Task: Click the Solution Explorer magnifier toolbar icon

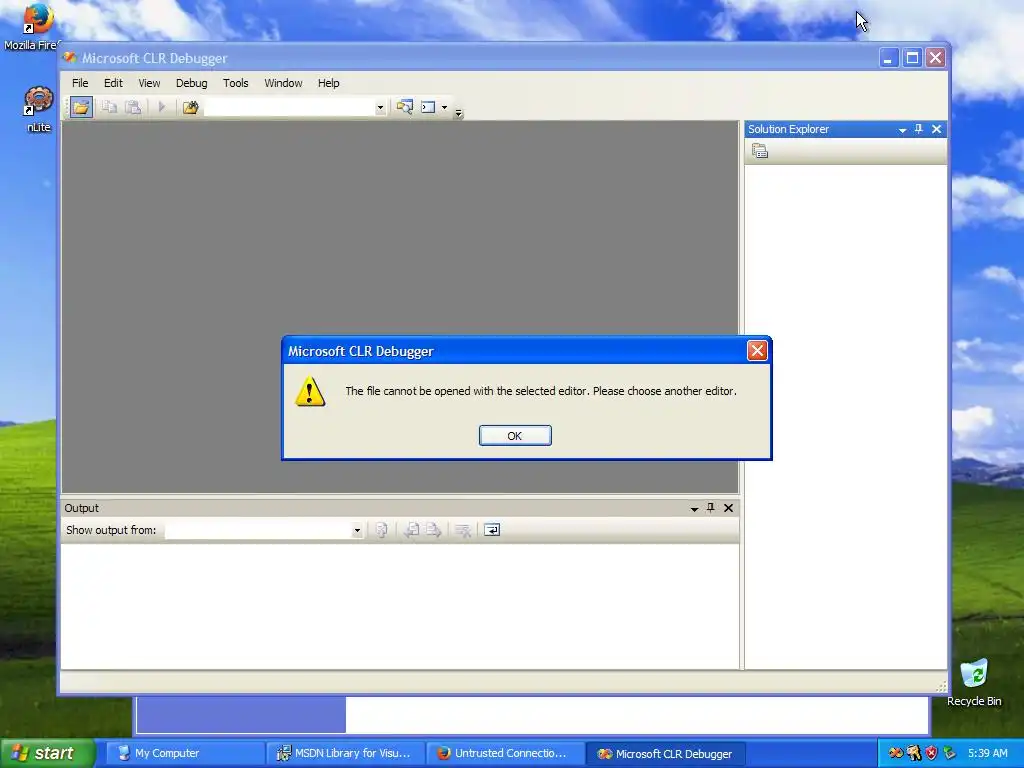Action: click(x=404, y=107)
